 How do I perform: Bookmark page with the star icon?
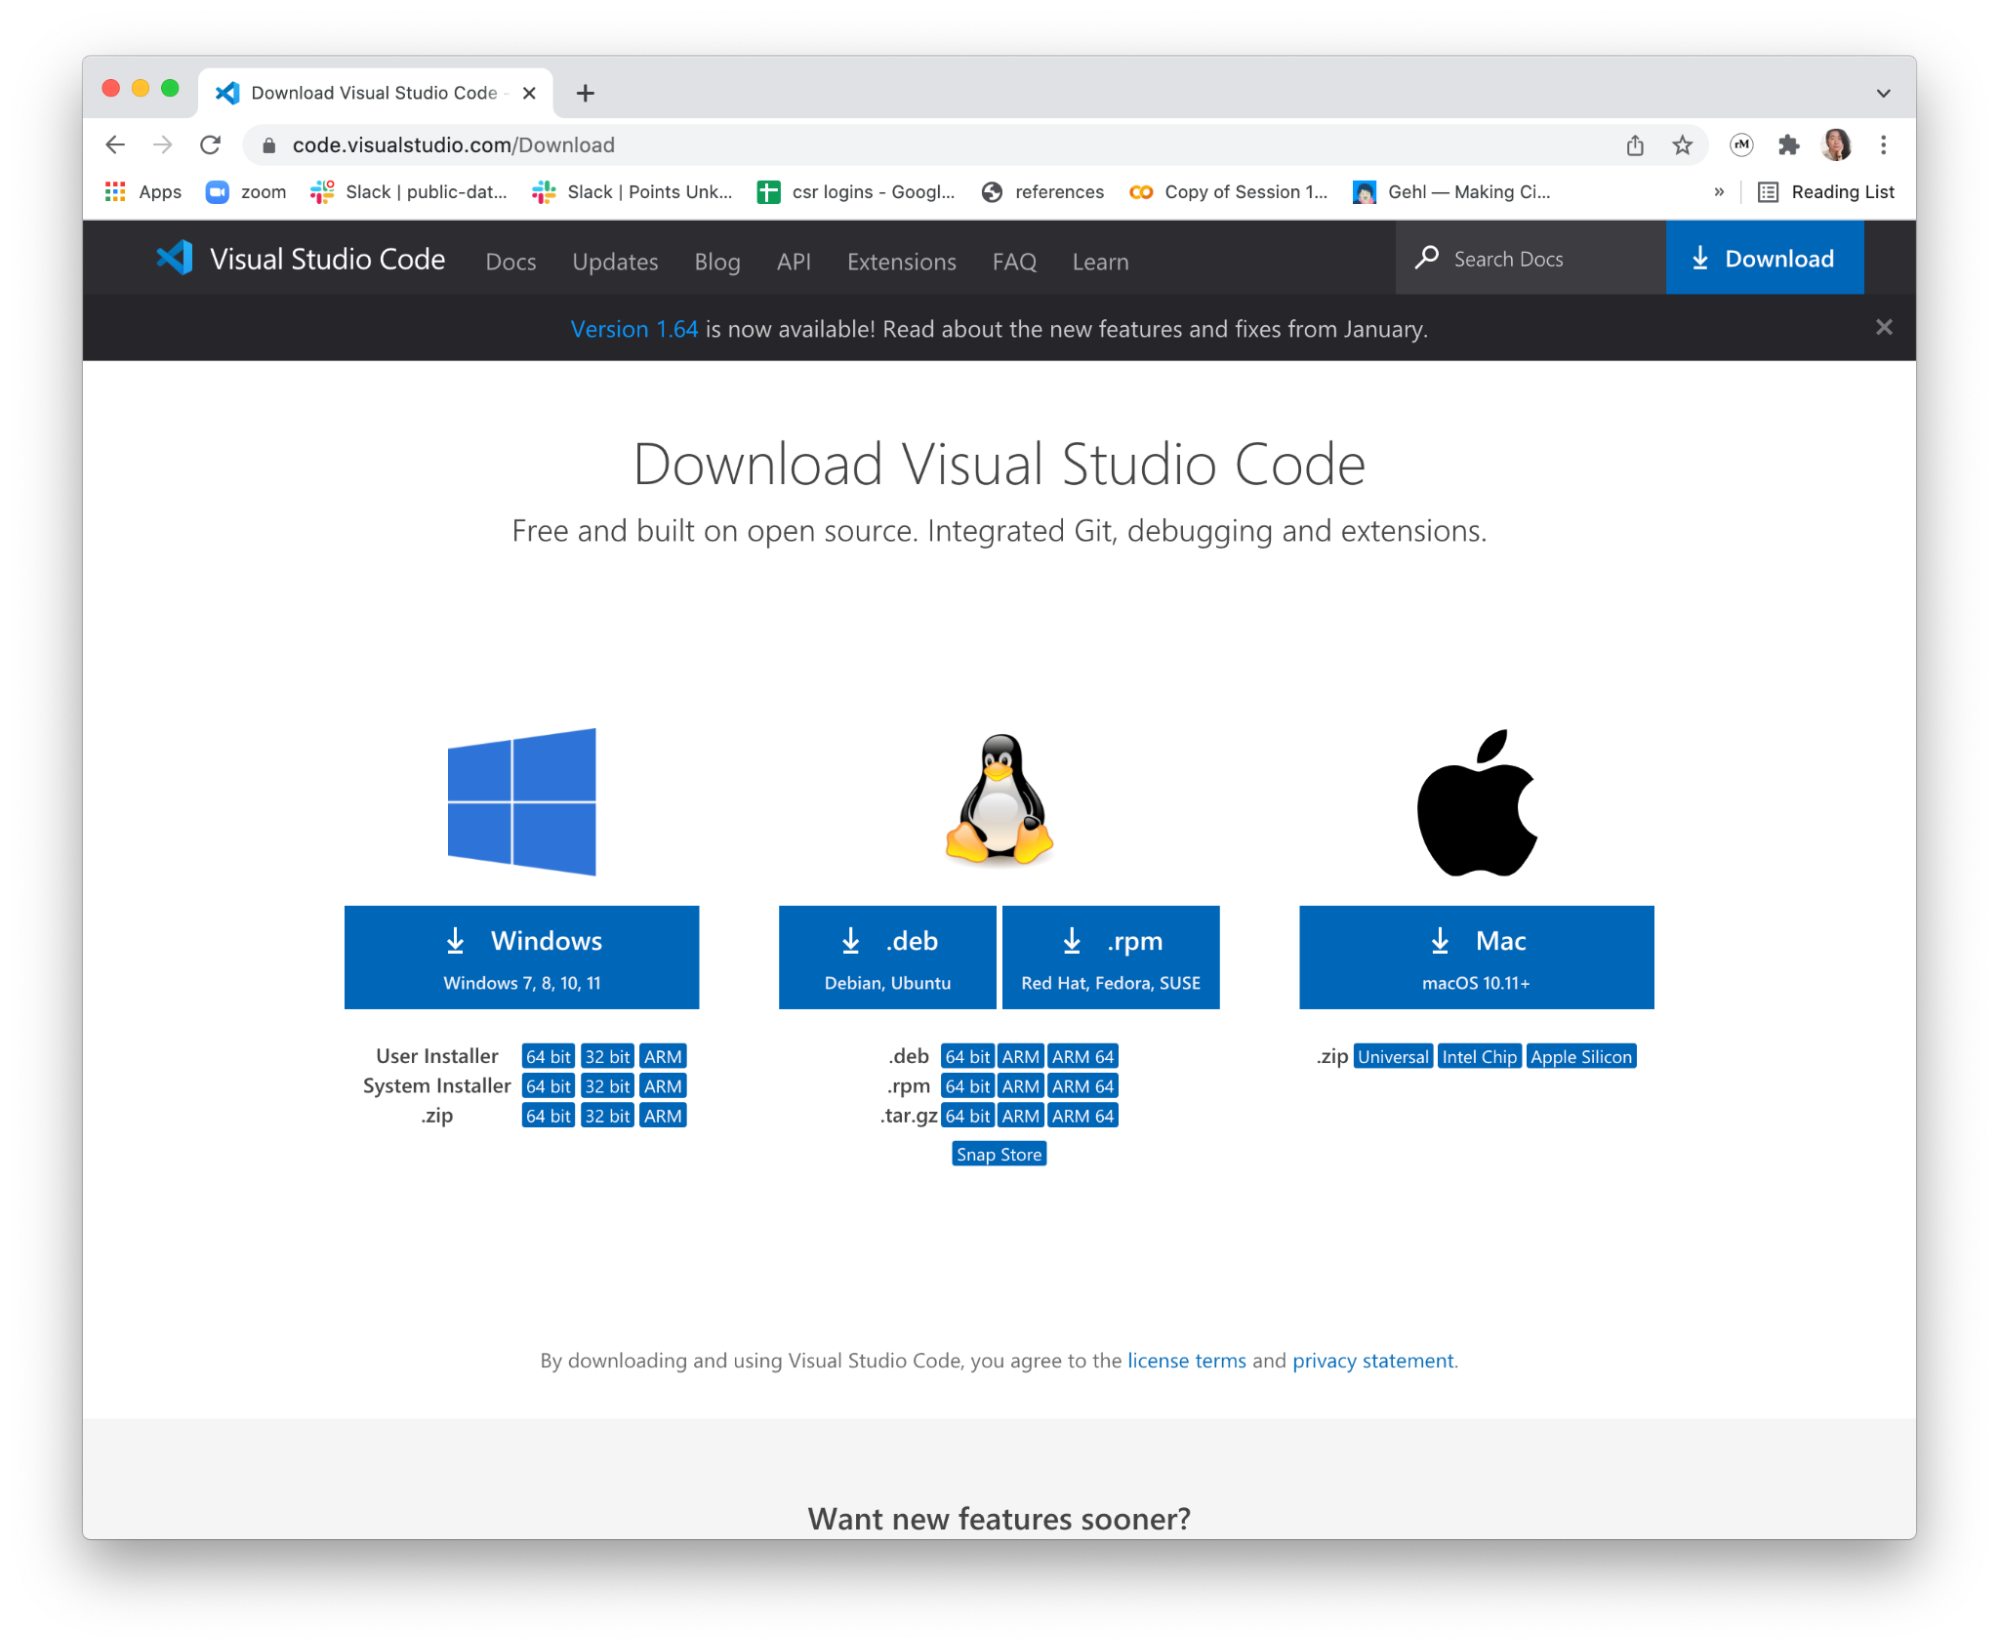1682,145
